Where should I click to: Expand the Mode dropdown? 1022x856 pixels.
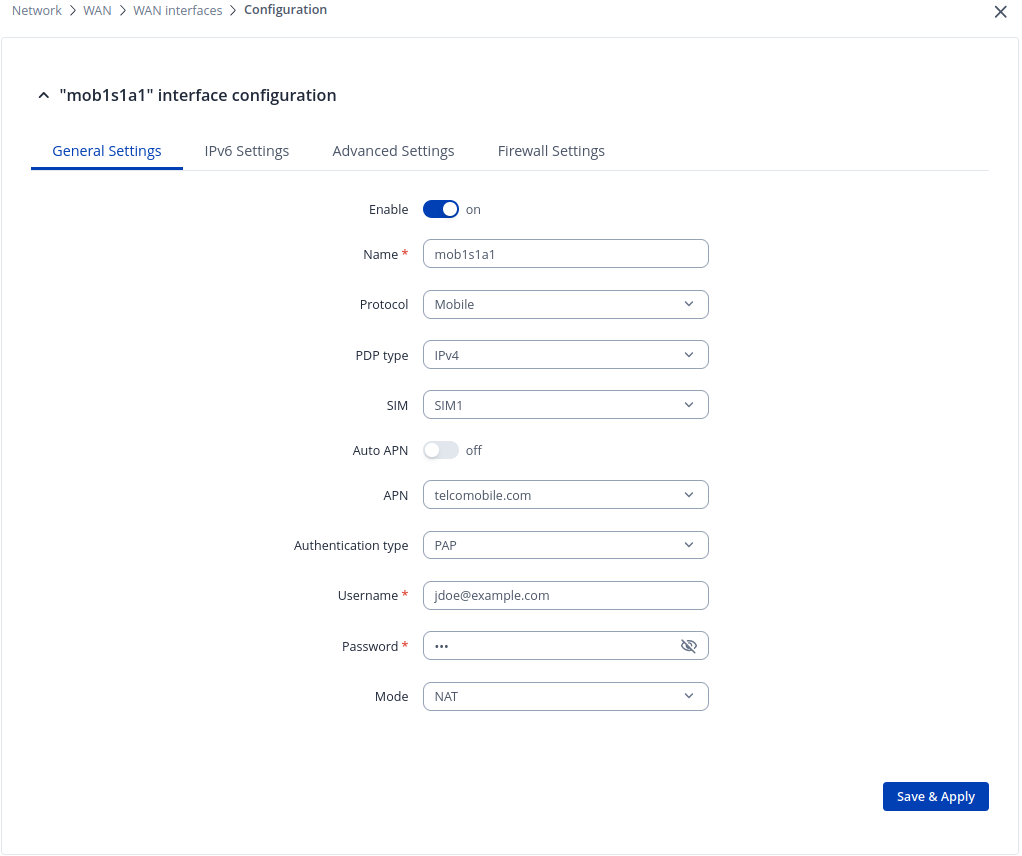pyautogui.click(x=565, y=696)
